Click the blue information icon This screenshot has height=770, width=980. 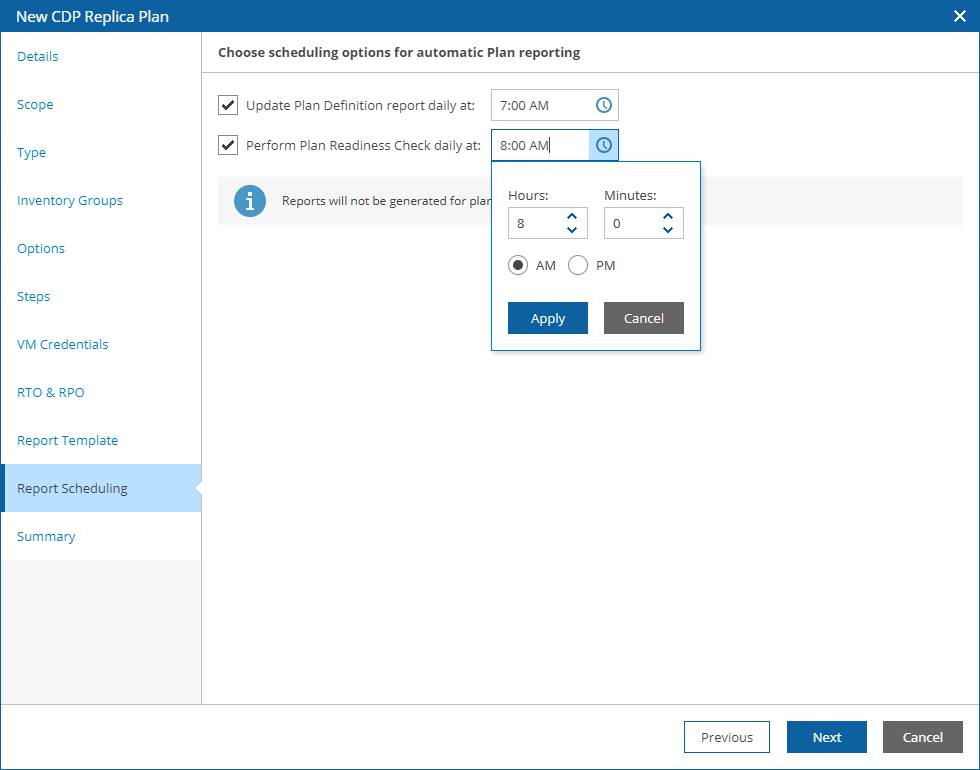(x=249, y=201)
